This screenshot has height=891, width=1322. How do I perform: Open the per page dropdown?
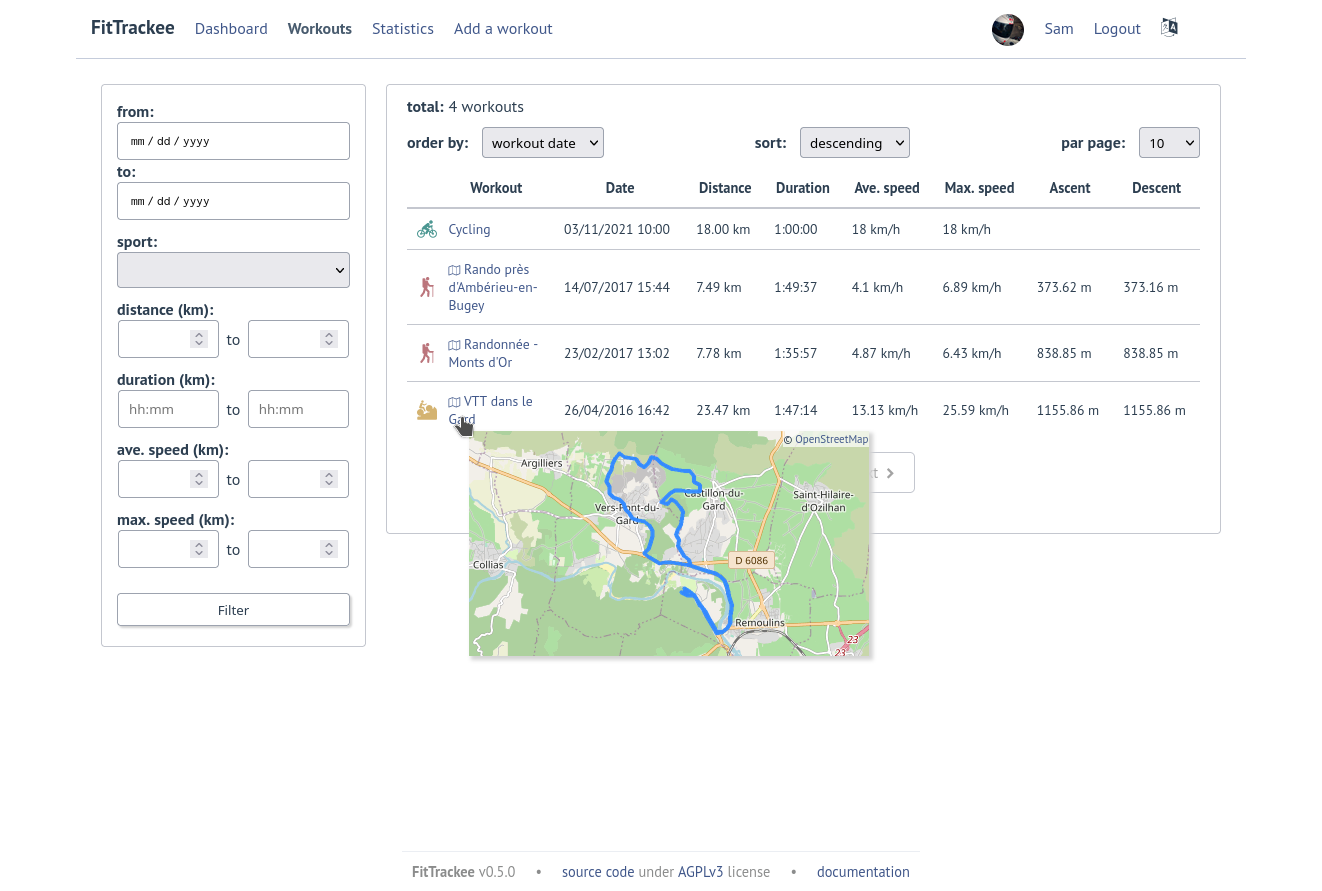tap(1170, 143)
